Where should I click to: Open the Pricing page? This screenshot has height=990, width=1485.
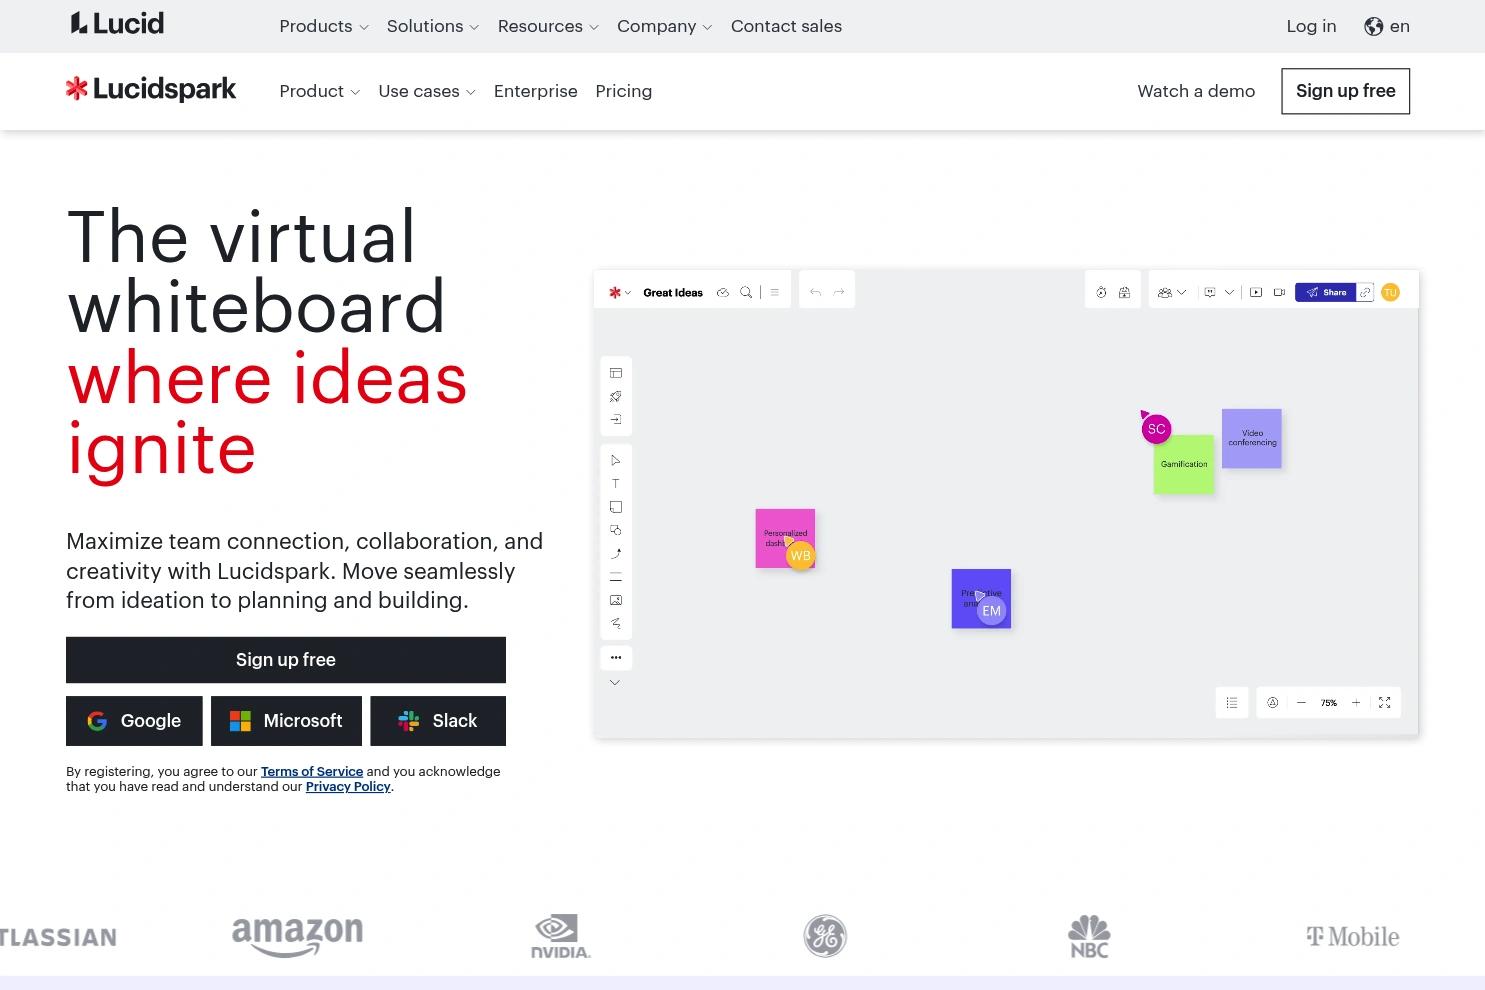[624, 91]
